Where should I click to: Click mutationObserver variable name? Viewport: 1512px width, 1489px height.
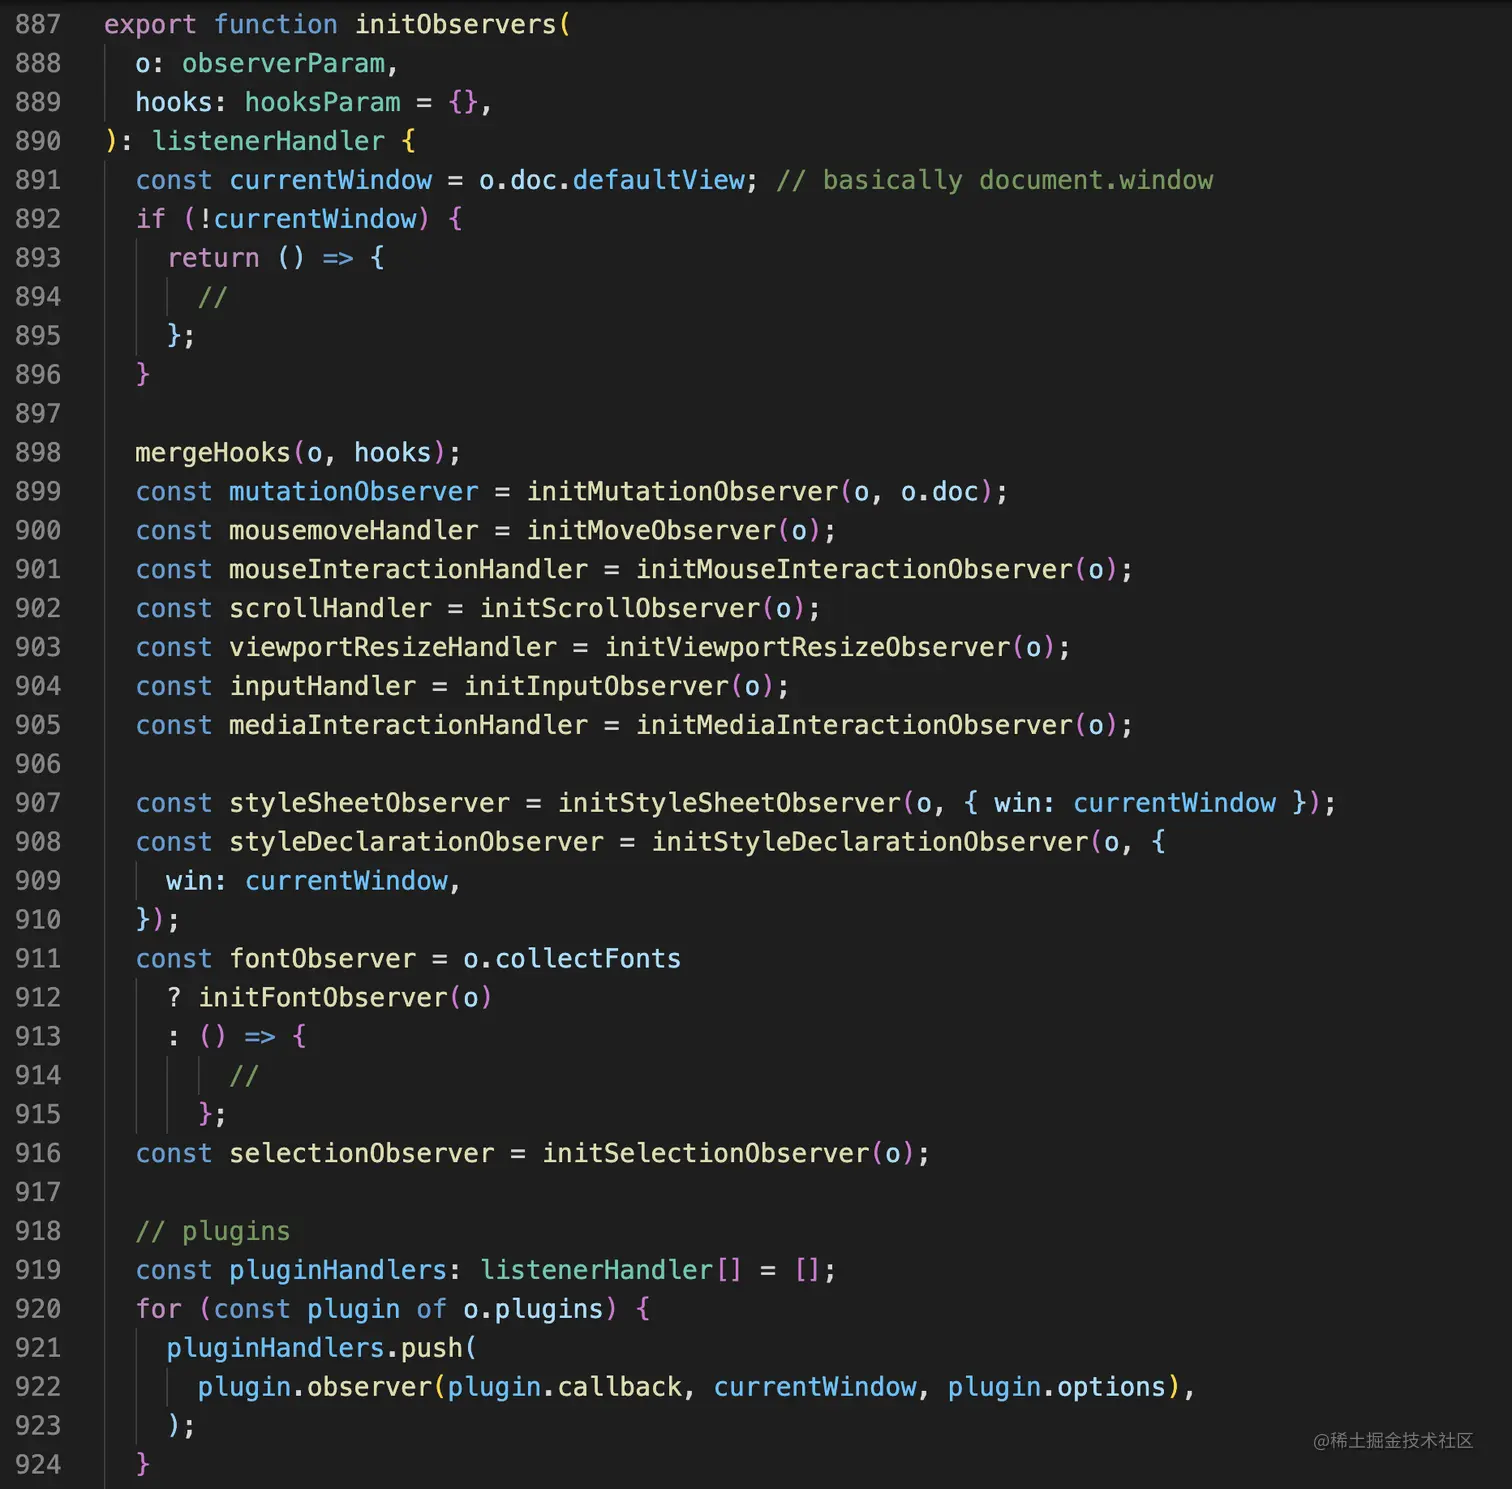[x=354, y=492]
